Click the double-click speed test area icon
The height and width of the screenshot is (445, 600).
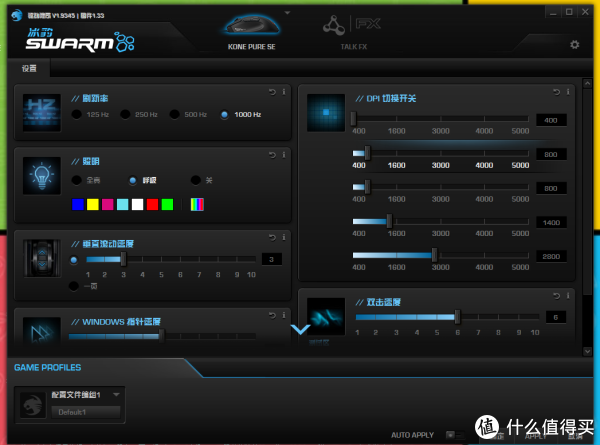[326, 317]
